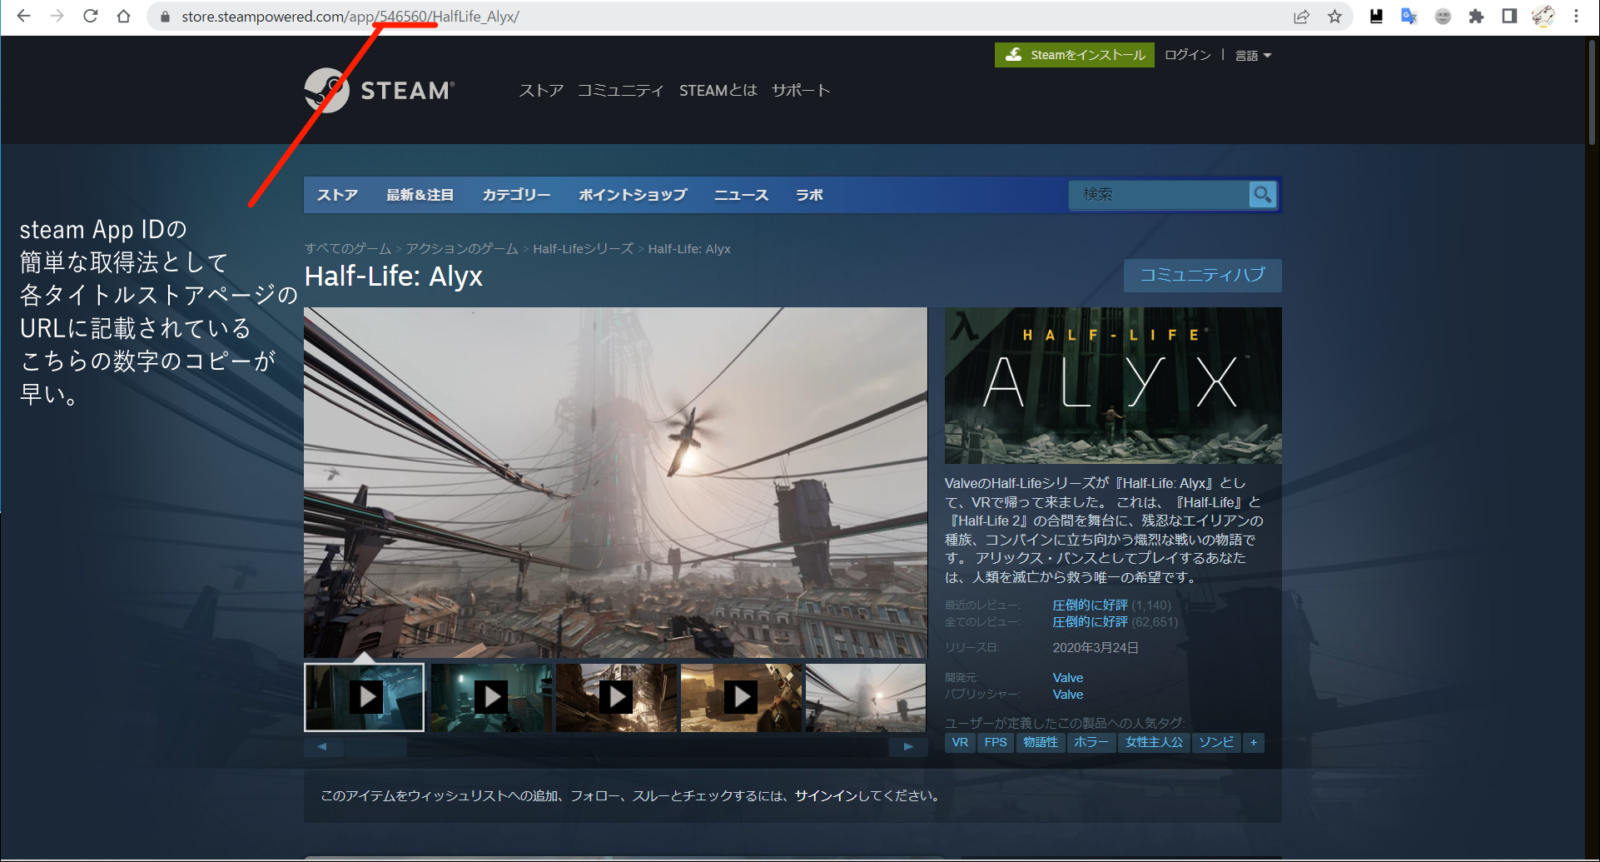Go to the browser home page icon
The width and height of the screenshot is (1600, 862).
[x=123, y=16]
